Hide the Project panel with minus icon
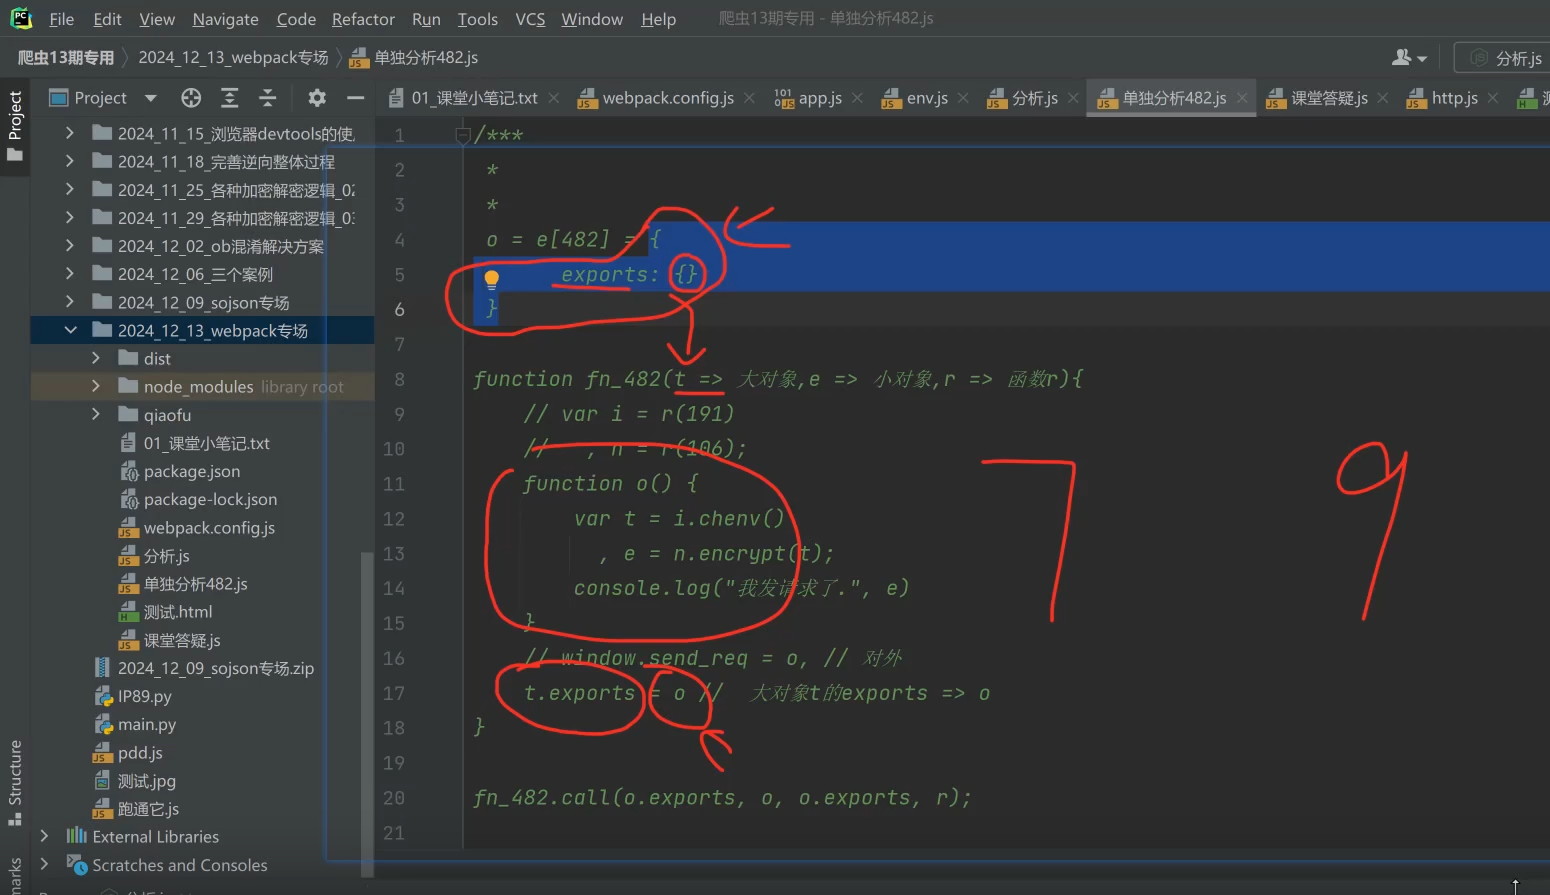The width and height of the screenshot is (1550, 895). coord(355,97)
